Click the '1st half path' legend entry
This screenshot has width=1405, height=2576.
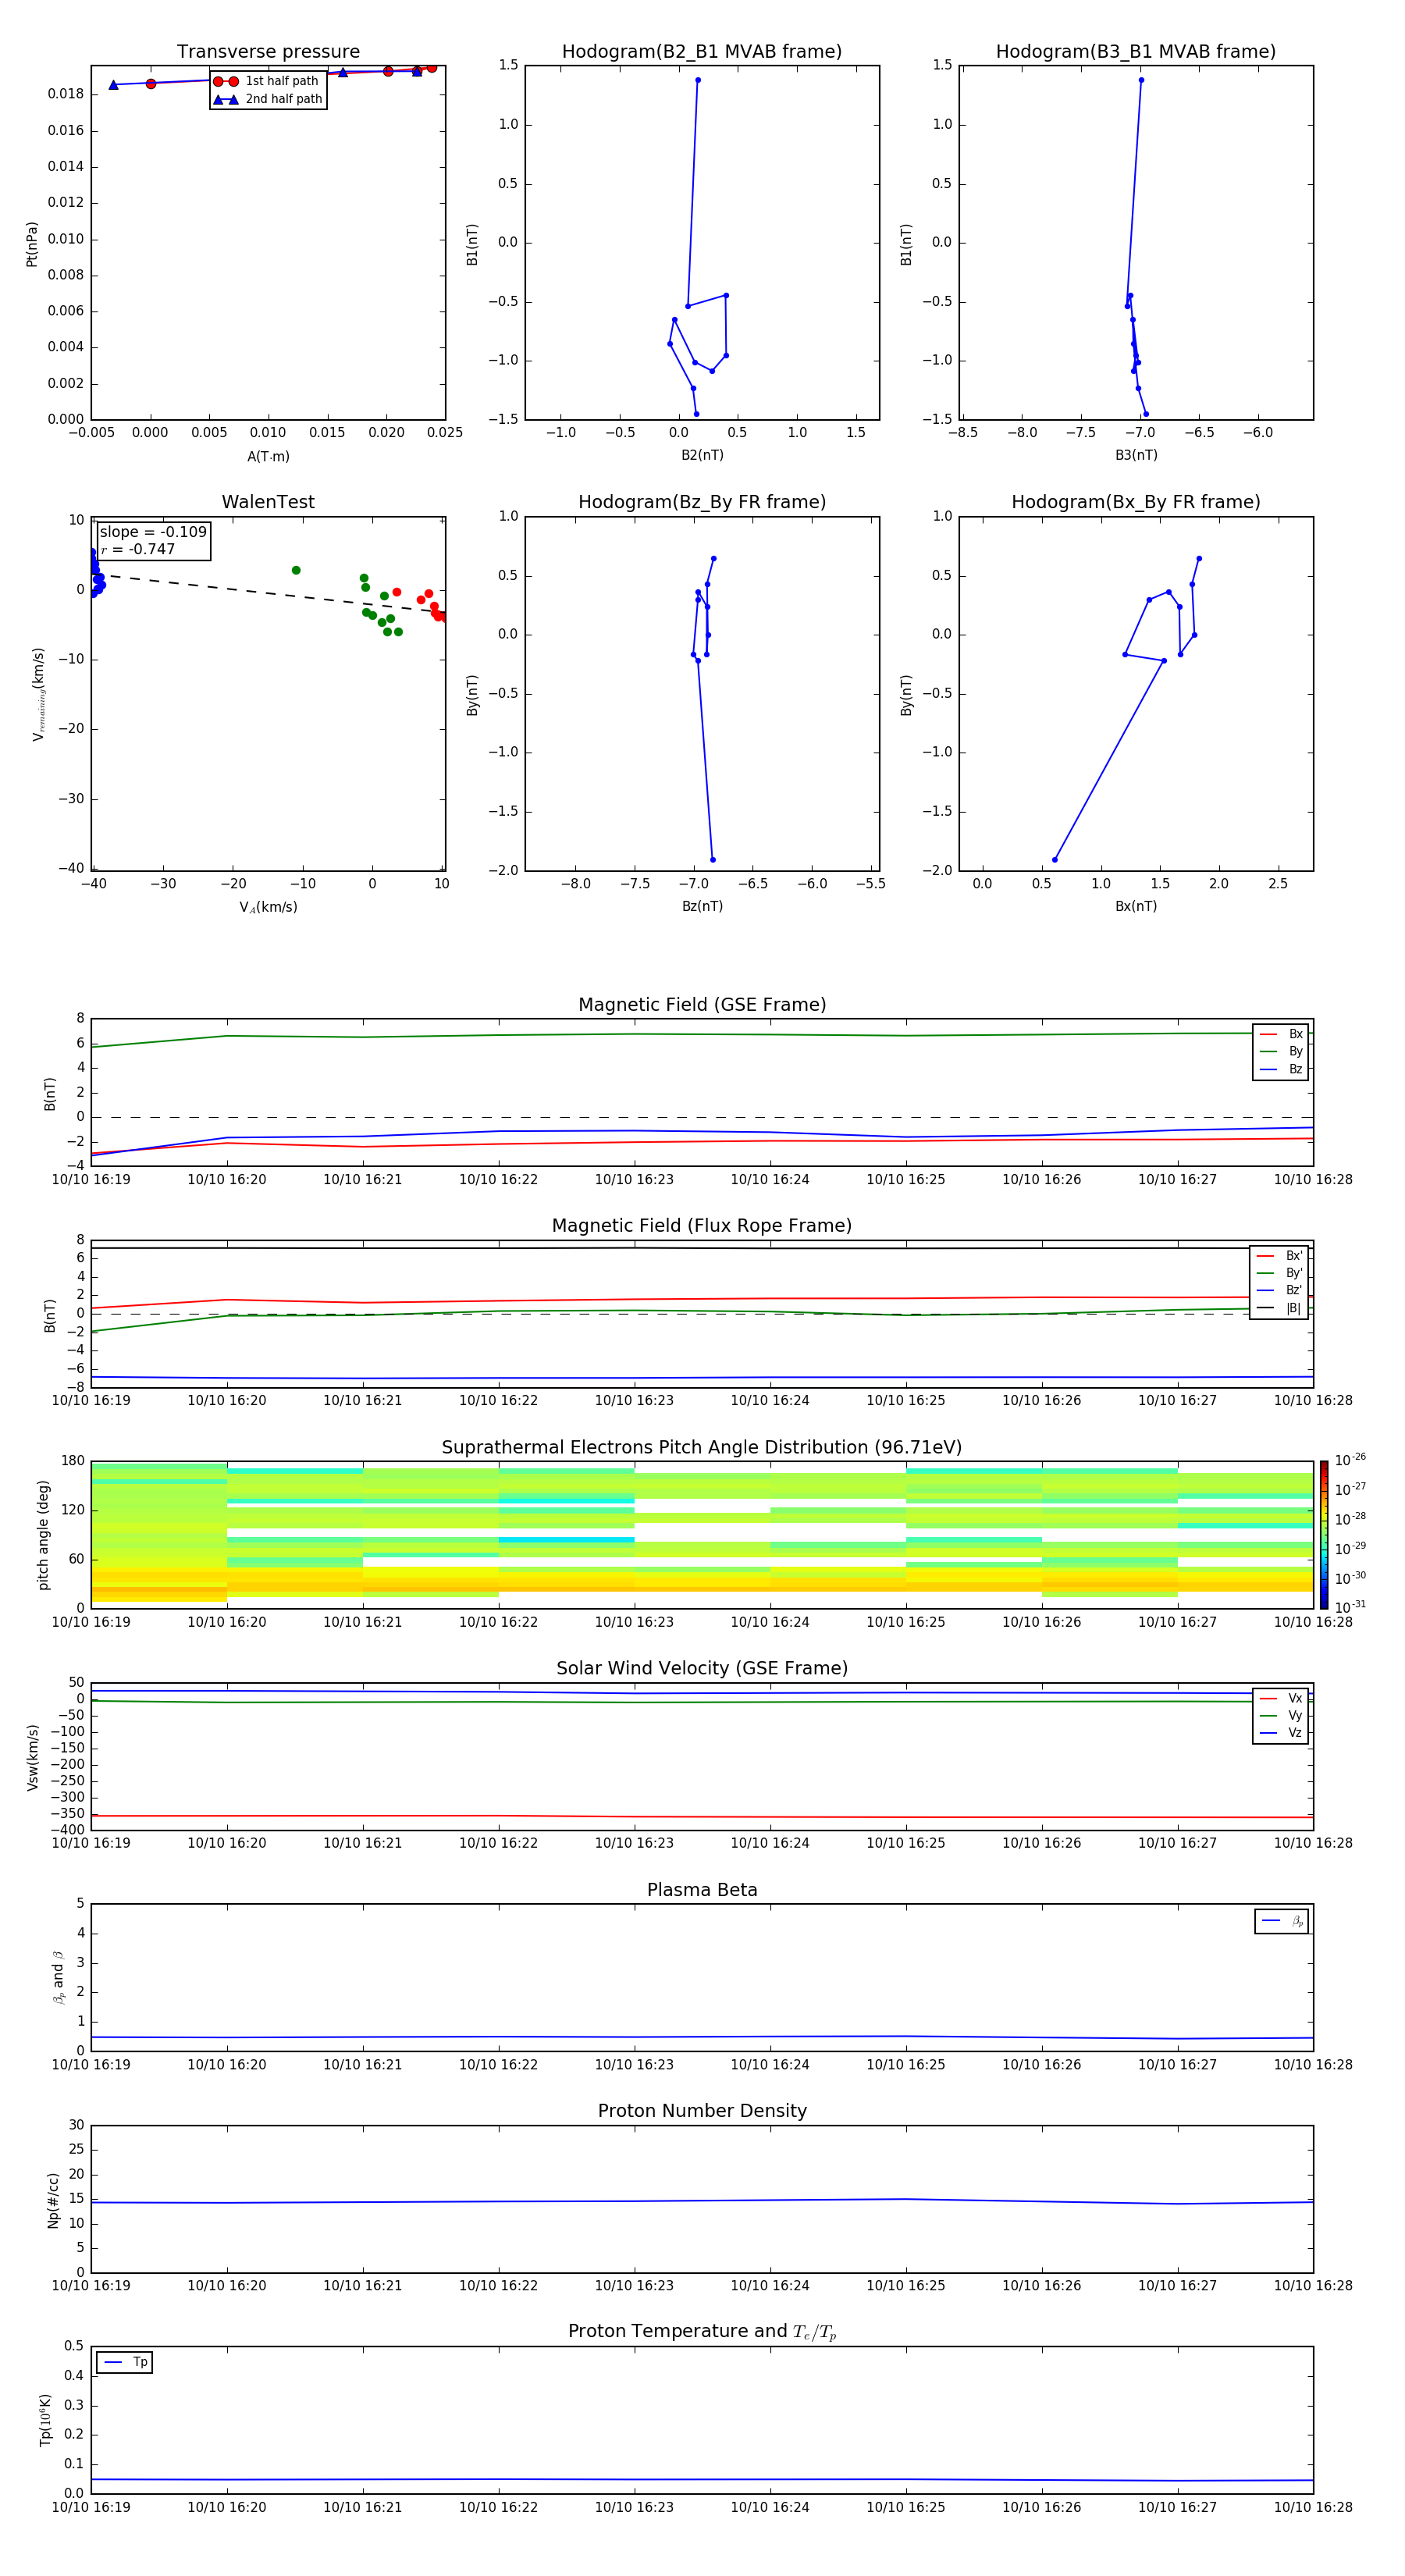coord(267,81)
